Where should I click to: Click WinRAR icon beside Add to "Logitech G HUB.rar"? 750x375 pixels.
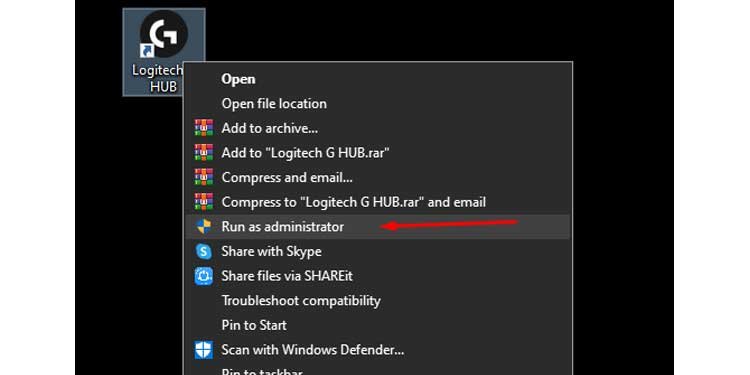[x=204, y=153]
